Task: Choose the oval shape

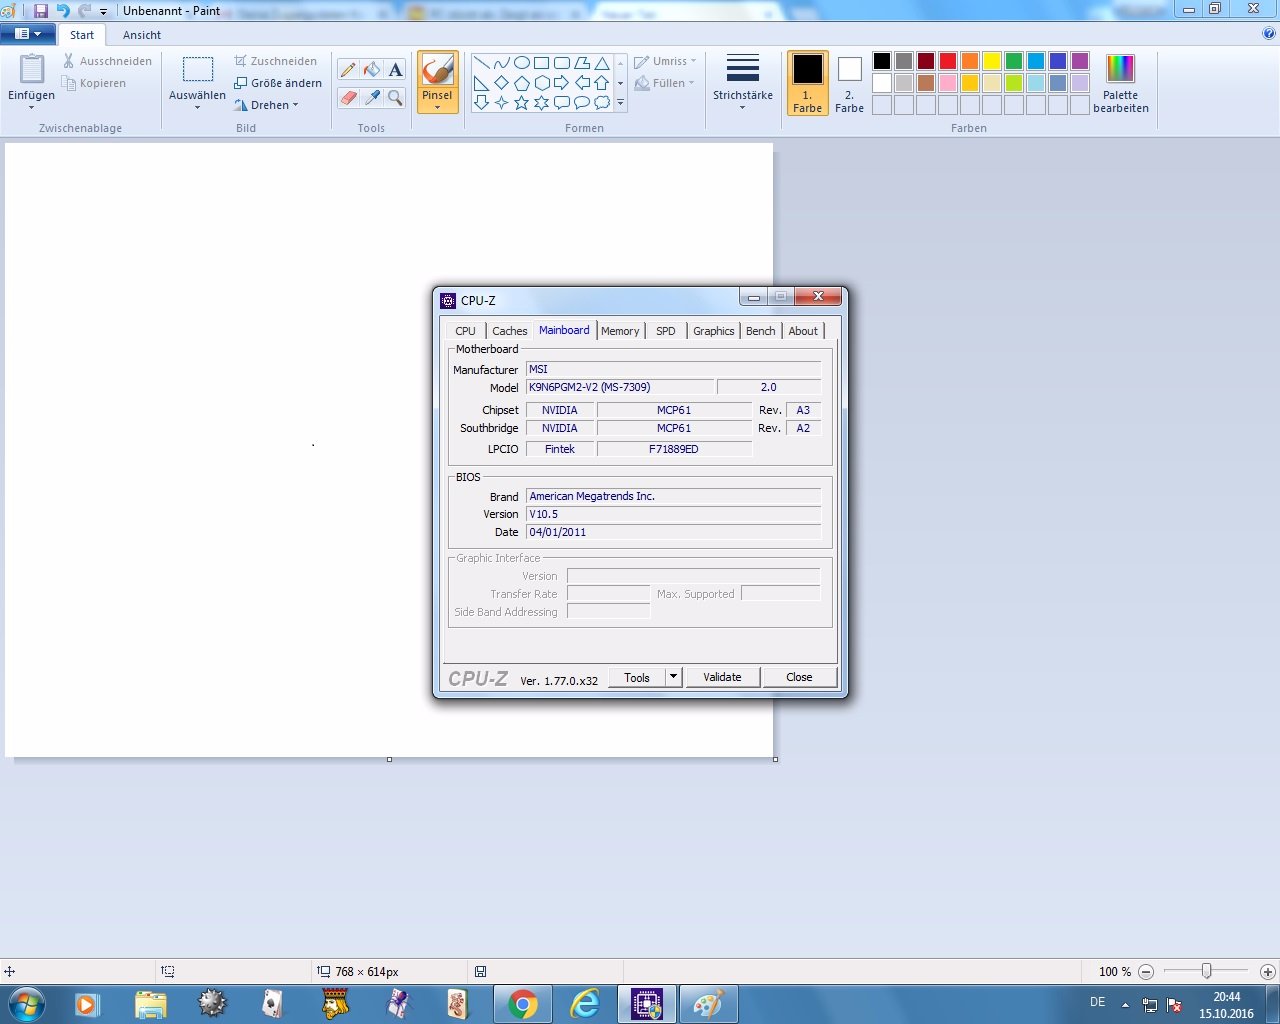Action: click(x=521, y=63)
